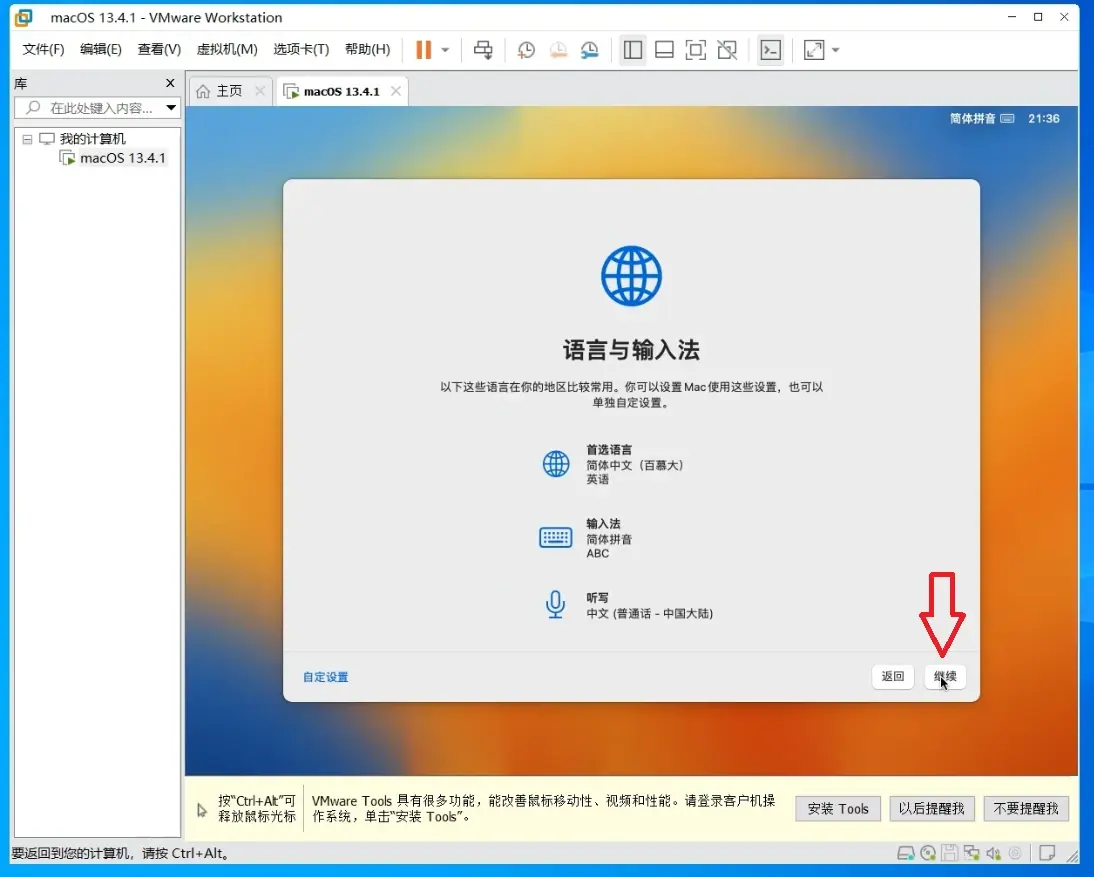1094x877 pixels.
Task: Open stretch display dropdown arrow
Action: point(835,50)
